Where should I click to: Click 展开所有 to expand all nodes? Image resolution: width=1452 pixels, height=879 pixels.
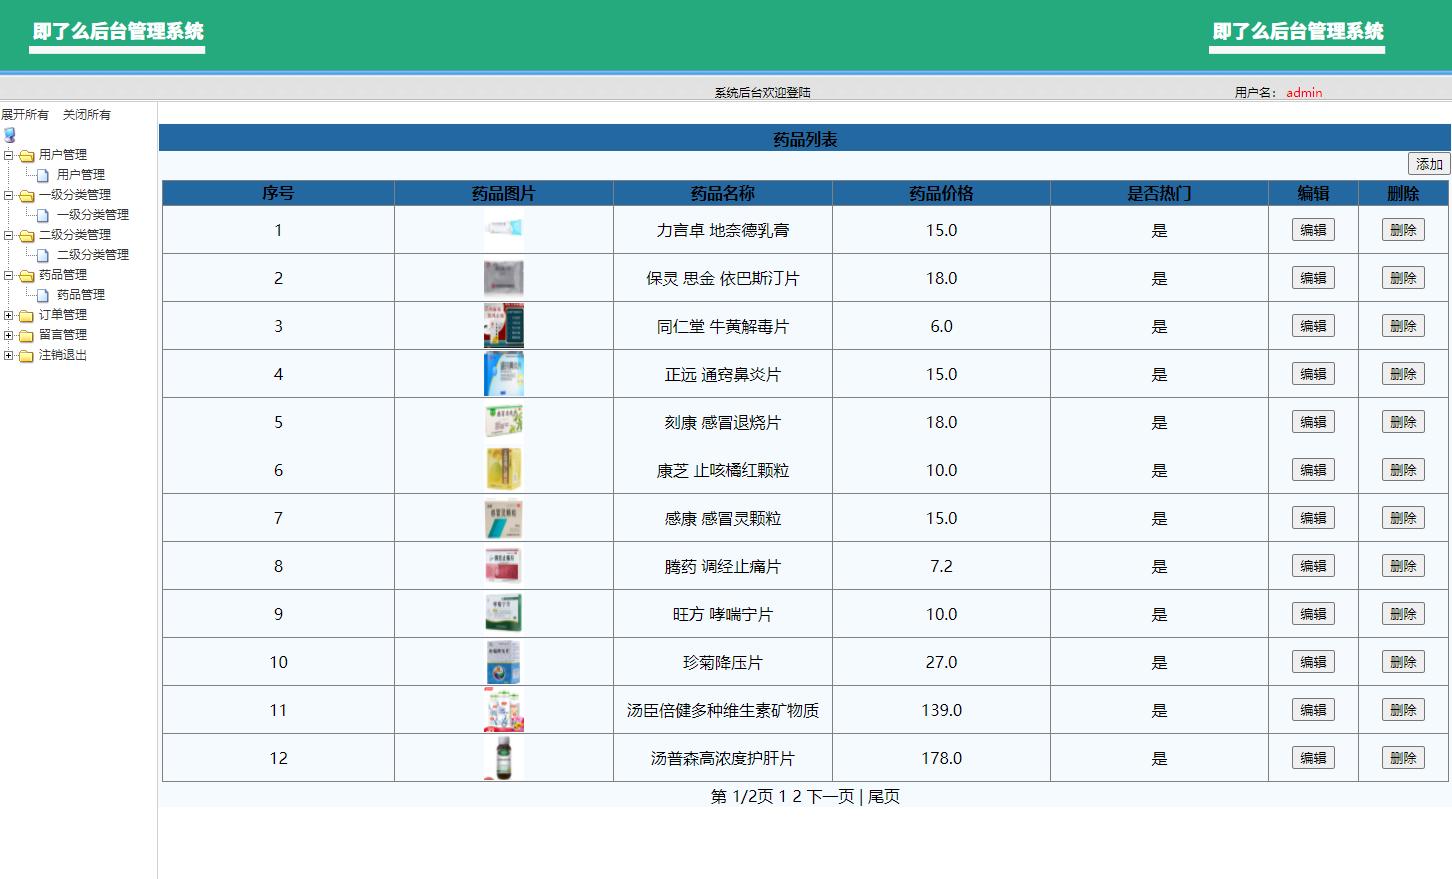[x=25, y=115]
